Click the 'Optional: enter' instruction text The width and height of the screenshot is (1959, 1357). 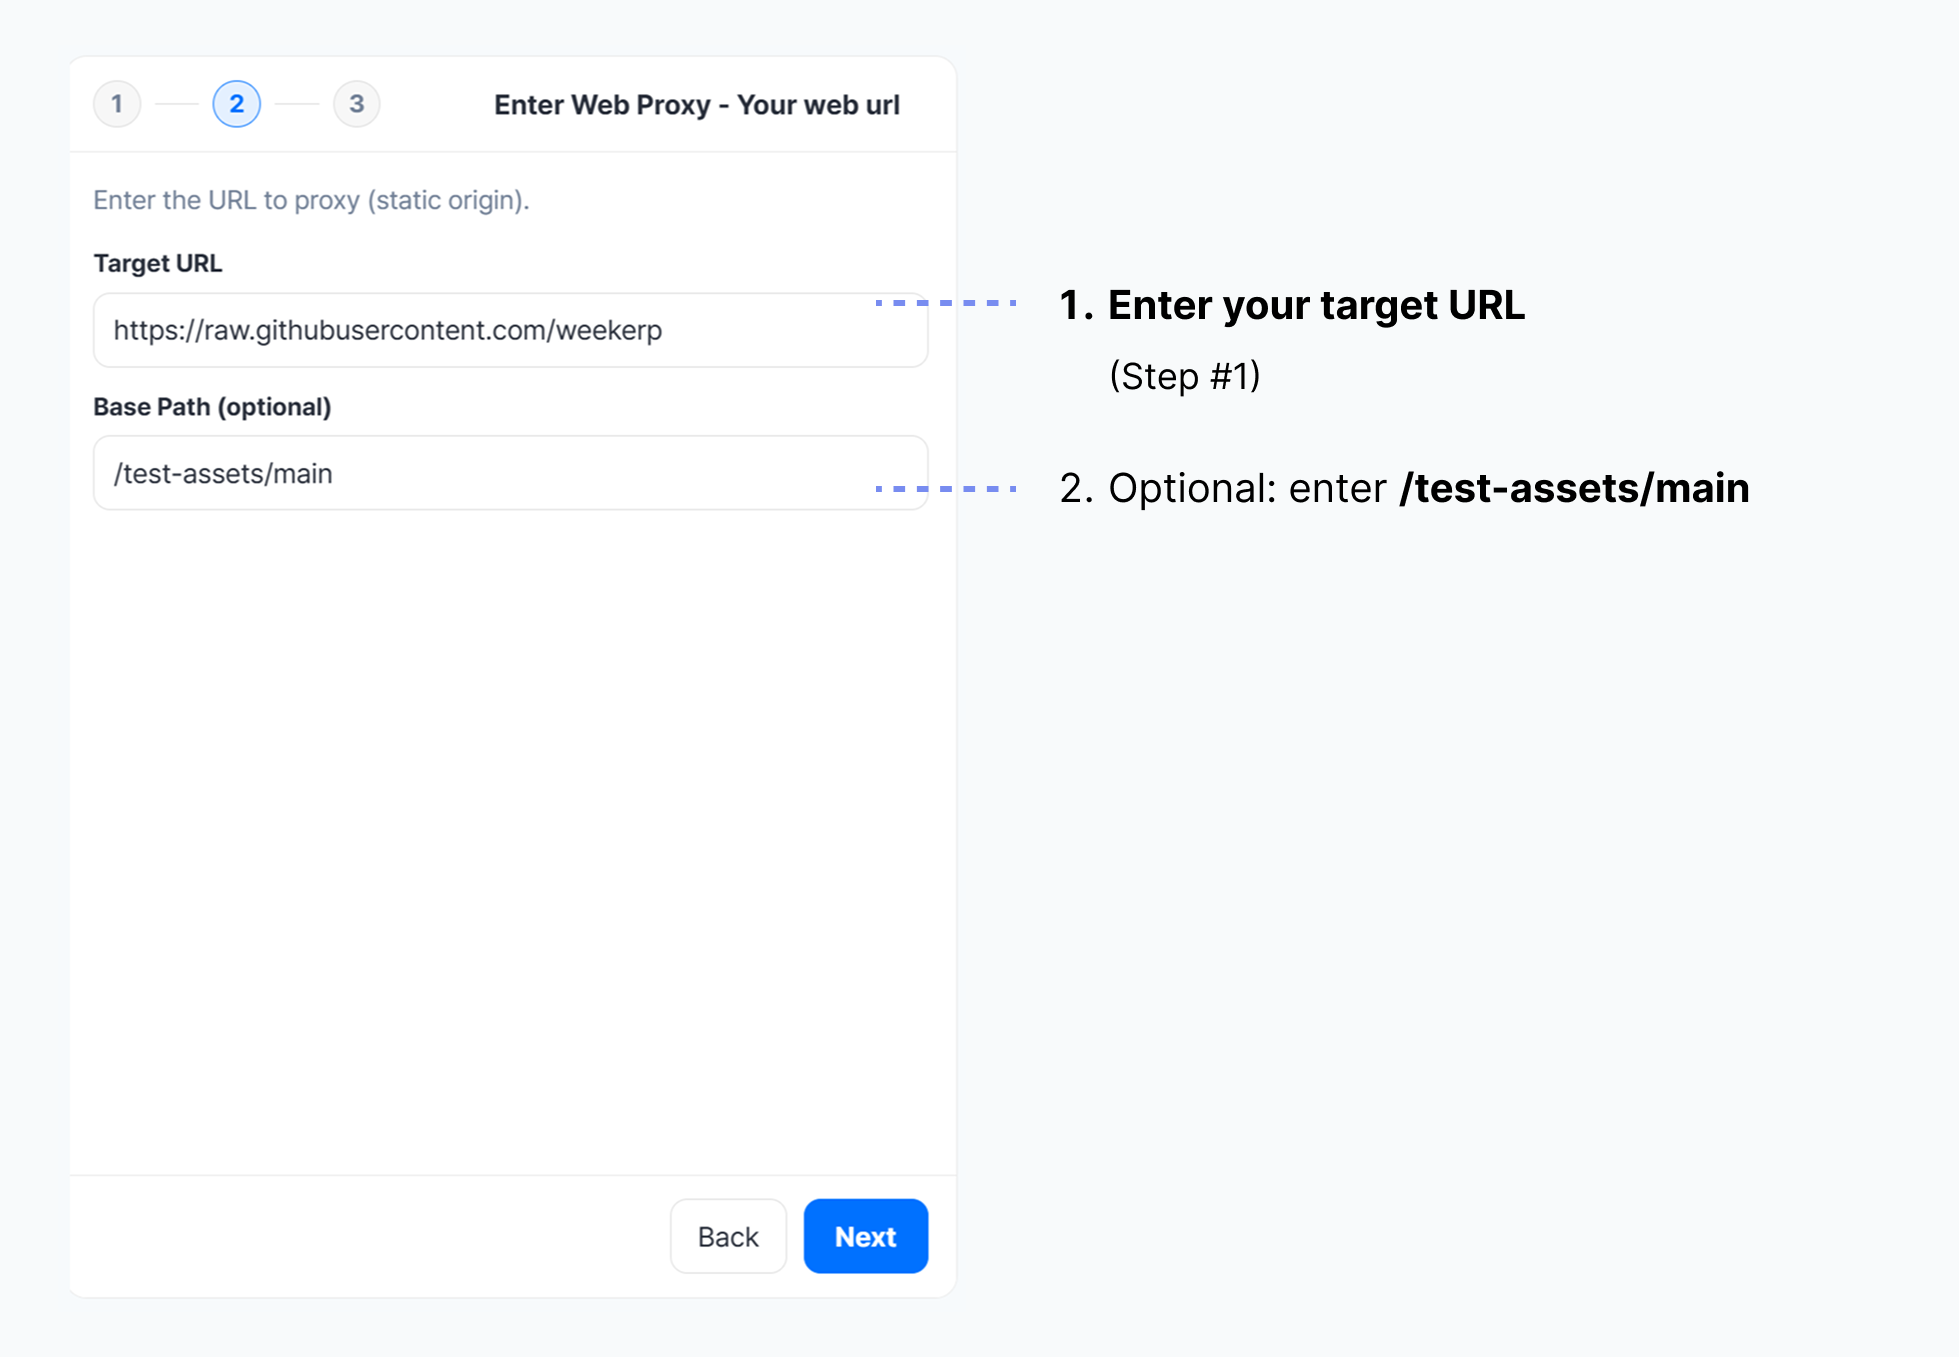click(1247, 489)
